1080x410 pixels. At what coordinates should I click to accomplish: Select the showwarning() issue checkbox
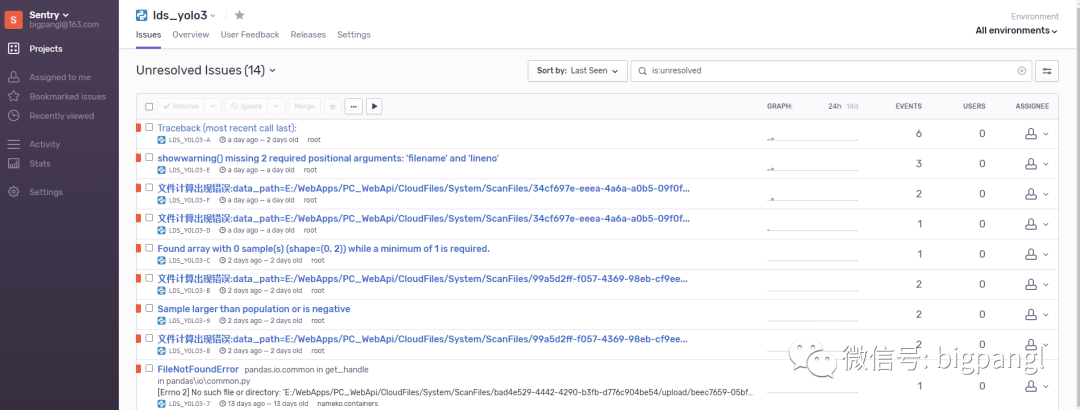(149, 157)
